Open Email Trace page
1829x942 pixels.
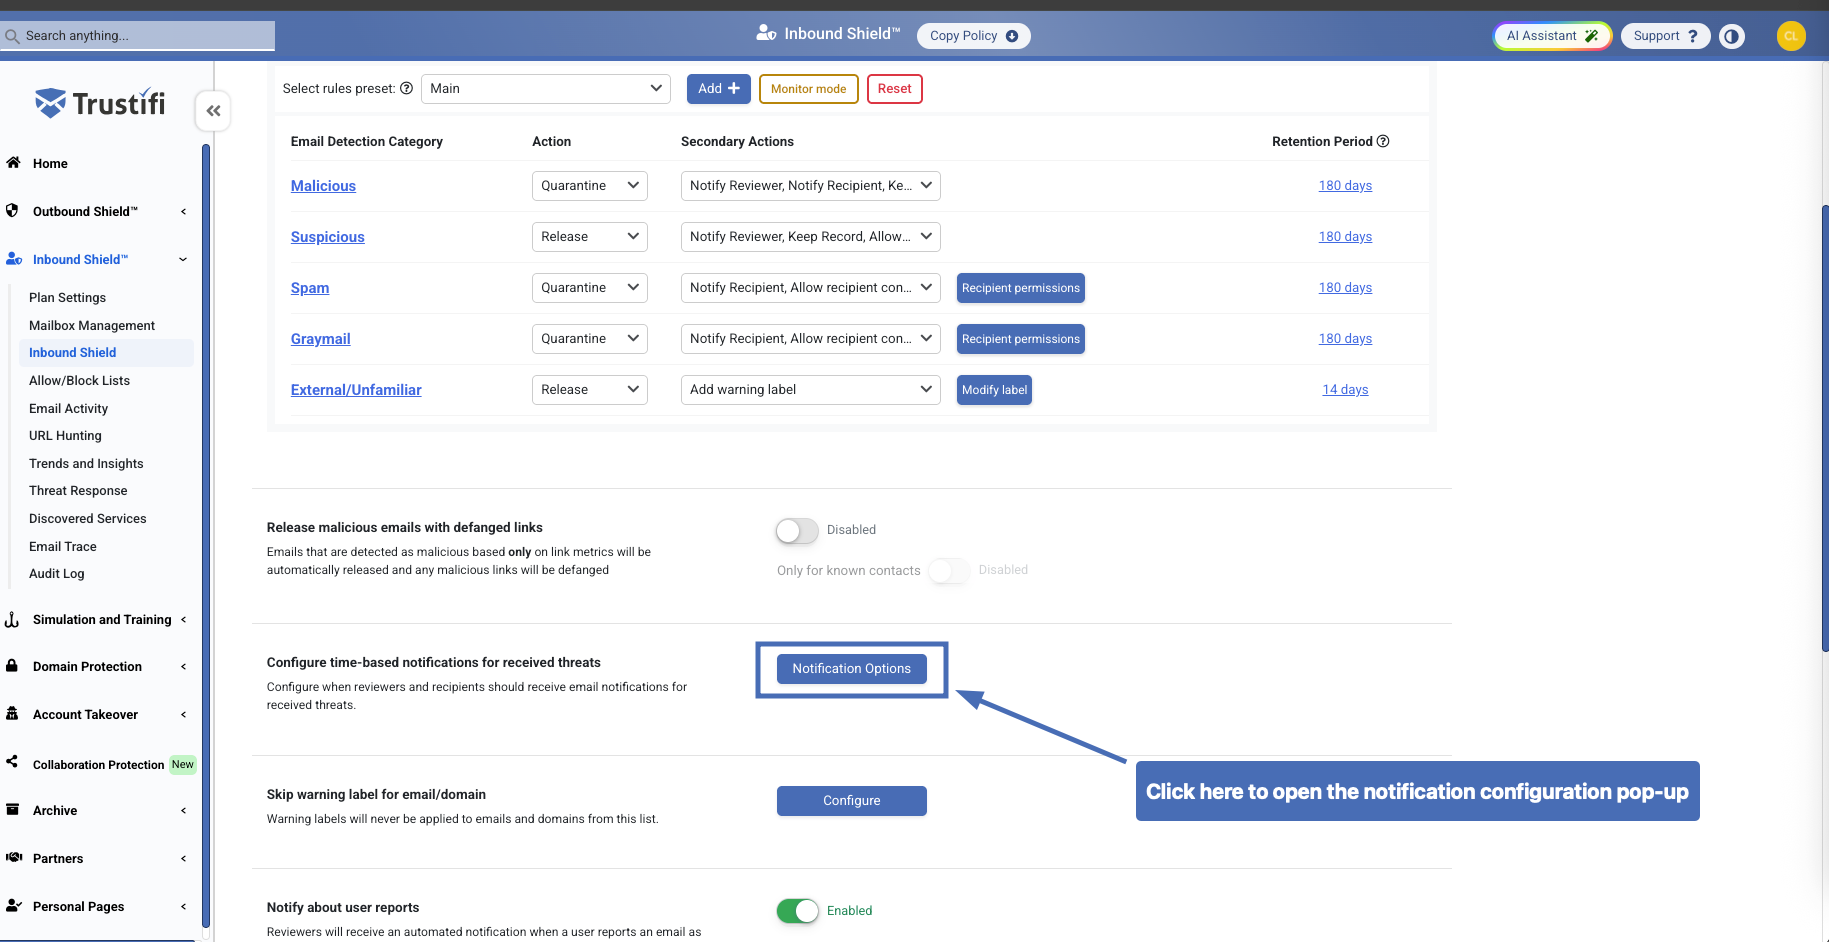pyautogui.click(x=63, y=547)
